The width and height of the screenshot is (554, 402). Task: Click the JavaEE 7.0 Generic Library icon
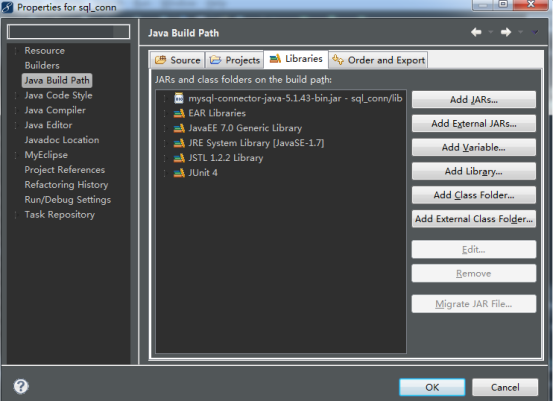point(179,128)
